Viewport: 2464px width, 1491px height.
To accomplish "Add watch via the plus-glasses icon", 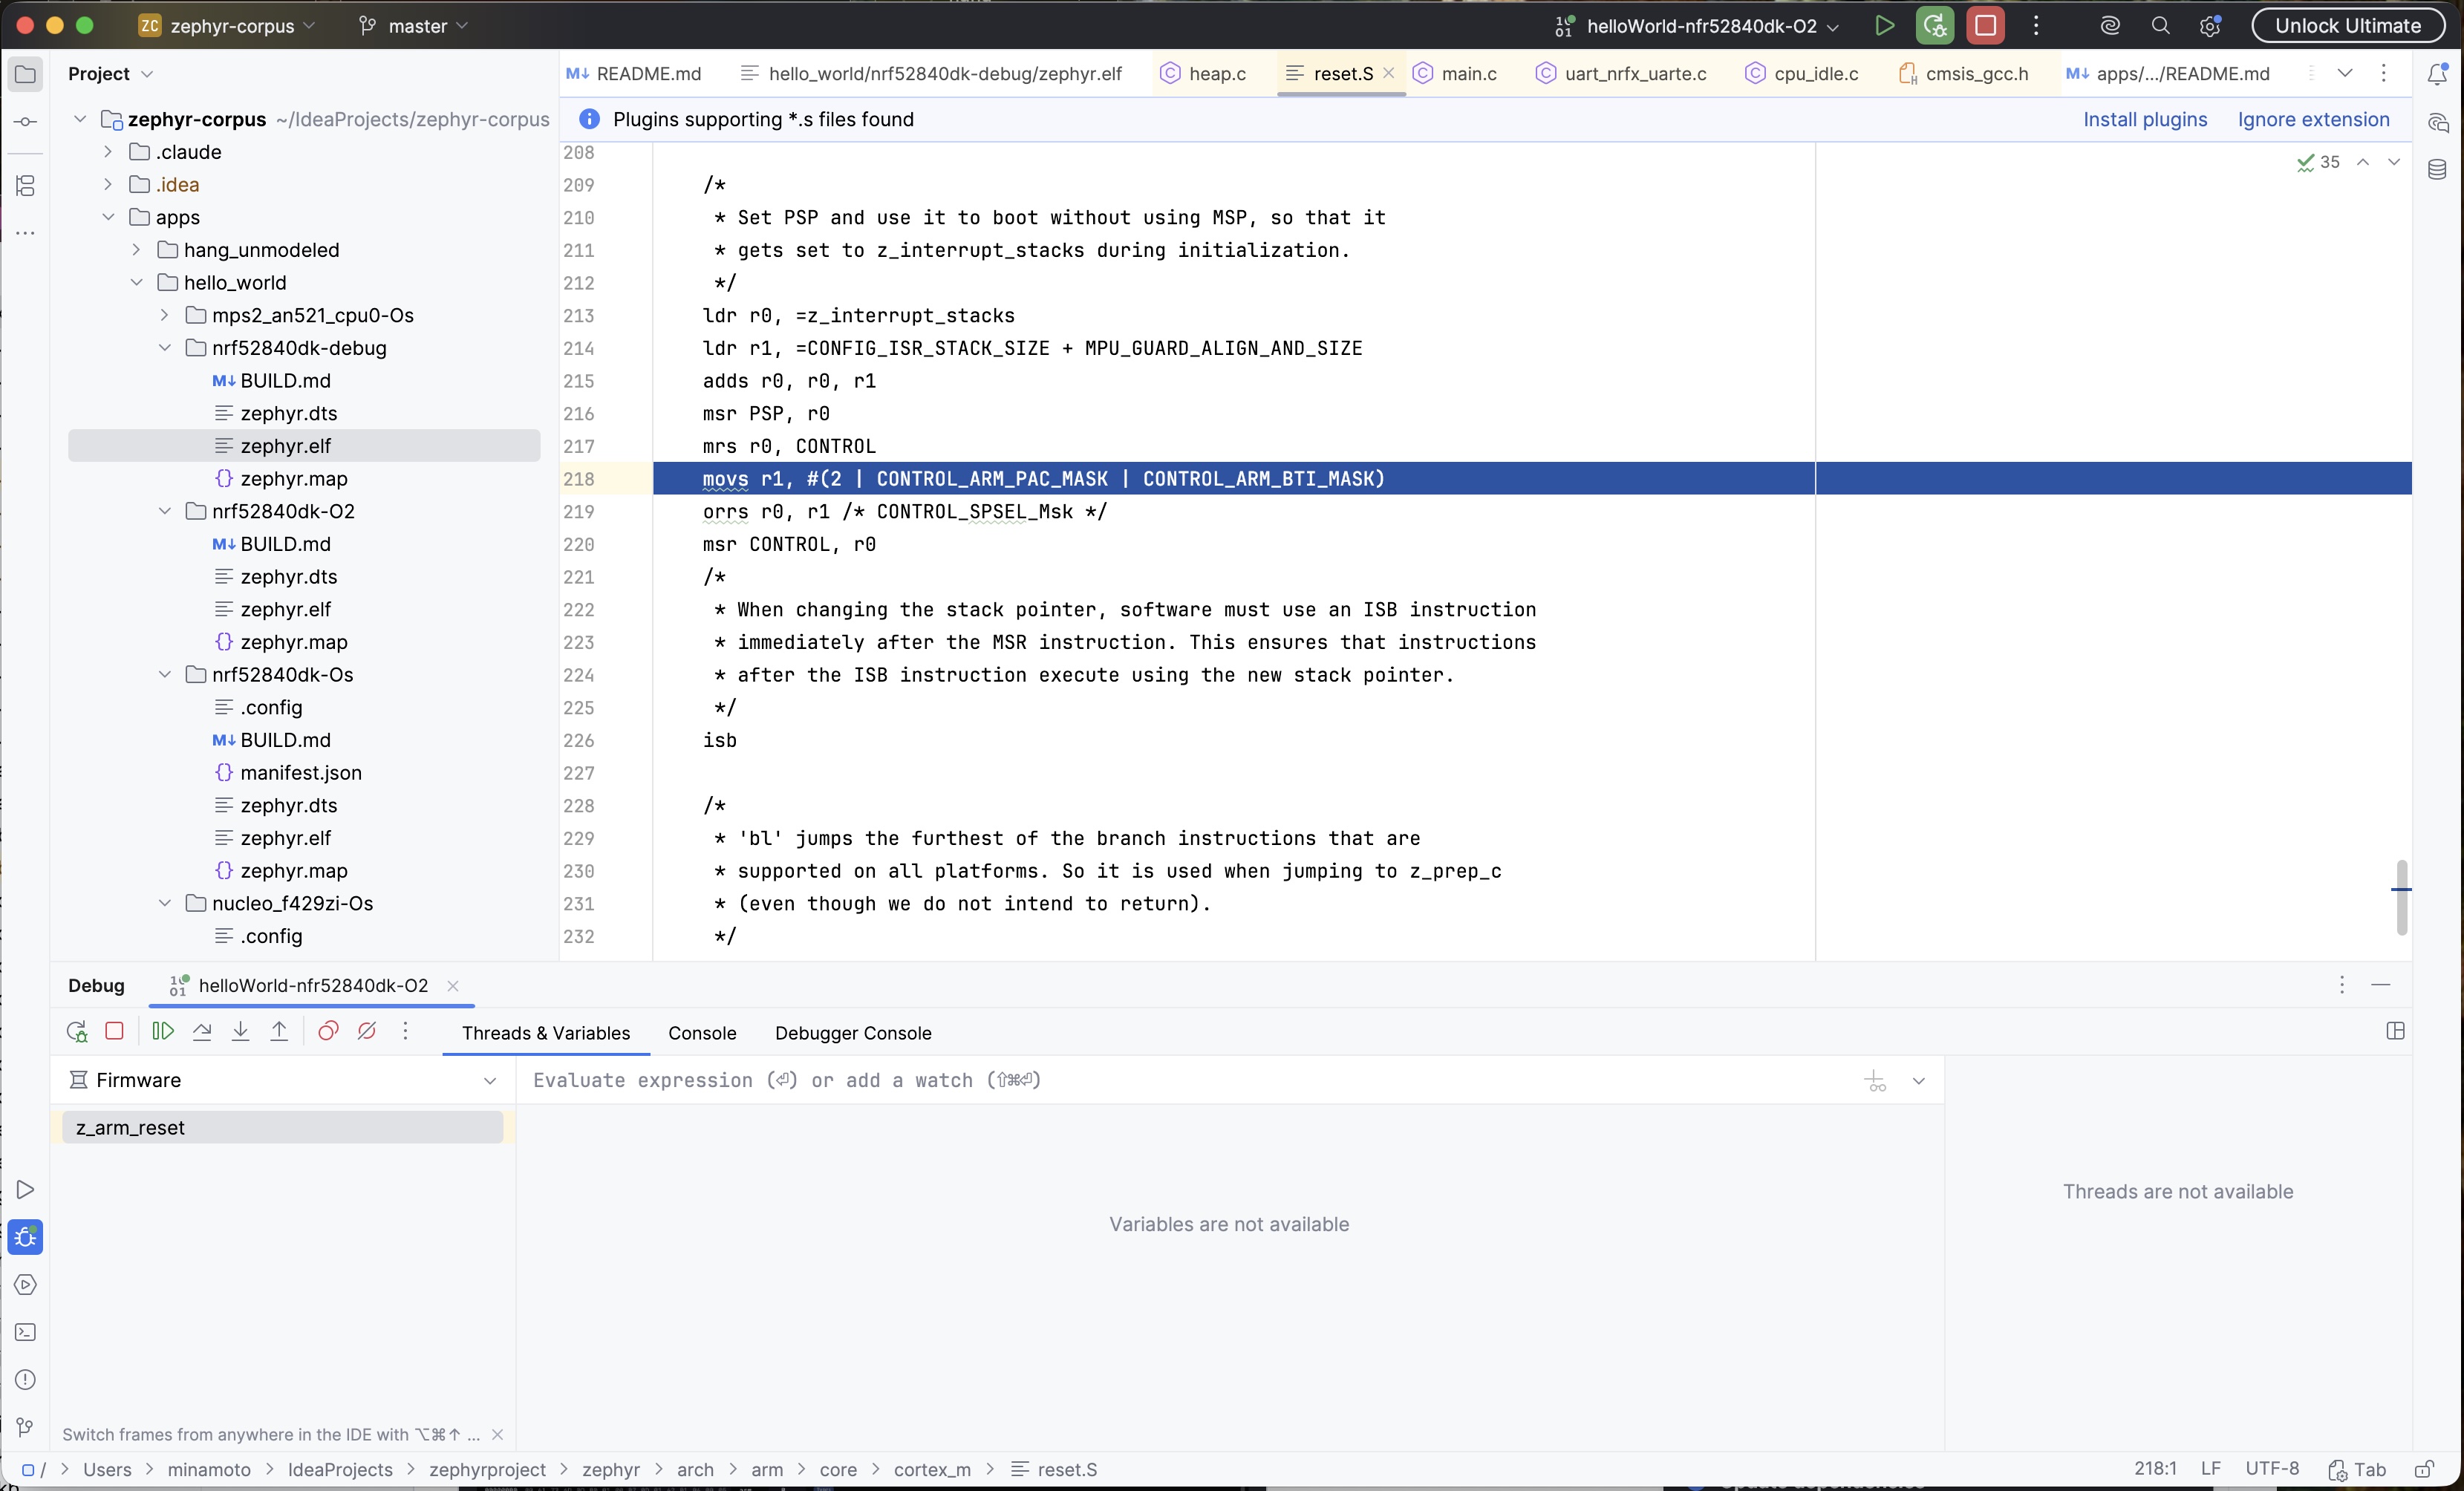I will 1875,1081.
